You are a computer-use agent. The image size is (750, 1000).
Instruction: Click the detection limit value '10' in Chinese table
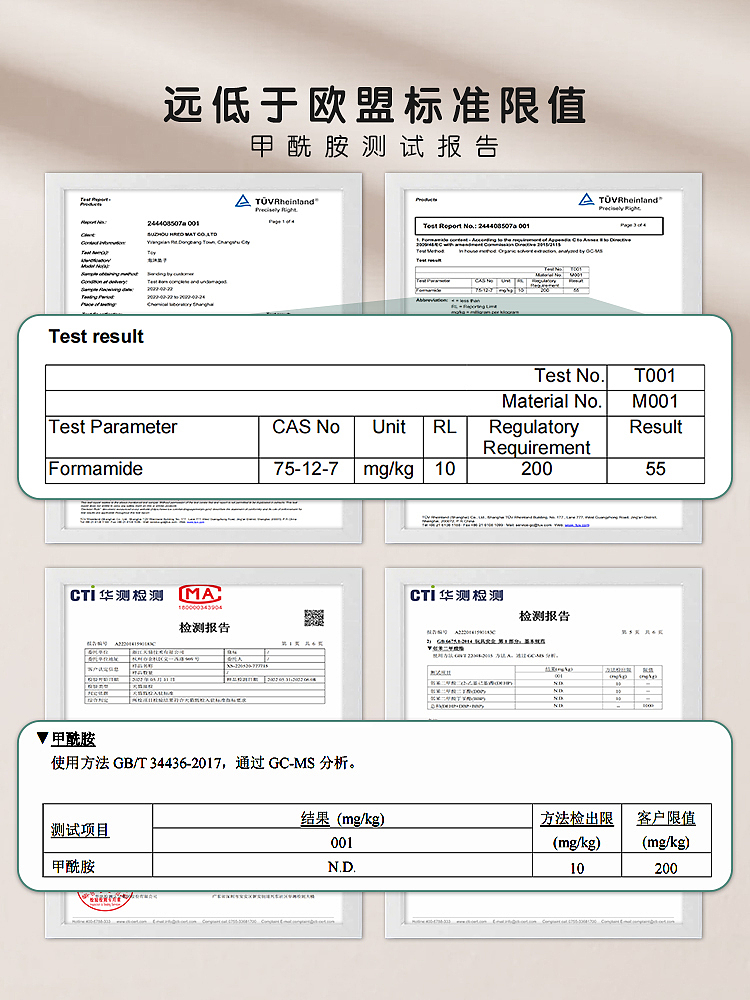pyautogui.click(x=577, y=867)
